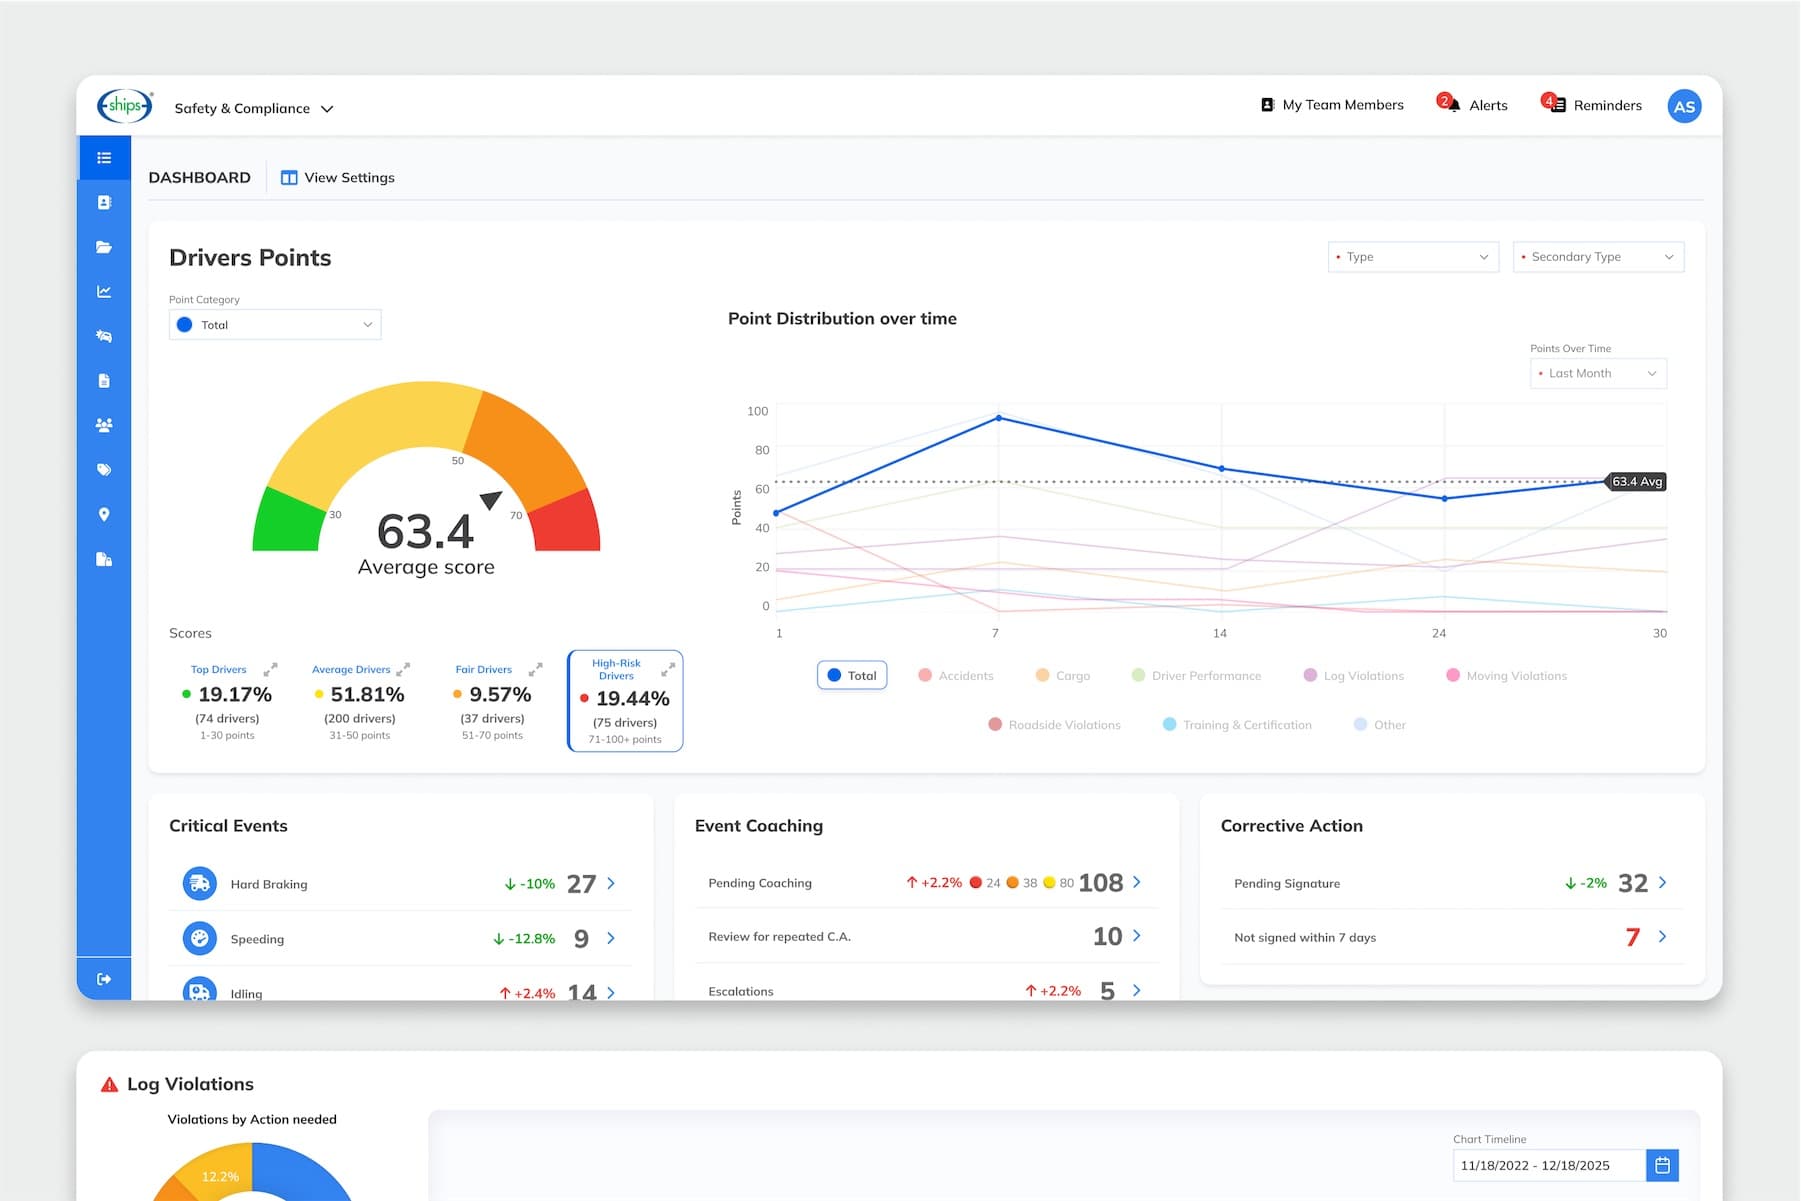Image resolution: width=1801 pixels, height=1201 pixels.
Task: Open the Safety & Compliance dropdown
Action: coord(253,108)
